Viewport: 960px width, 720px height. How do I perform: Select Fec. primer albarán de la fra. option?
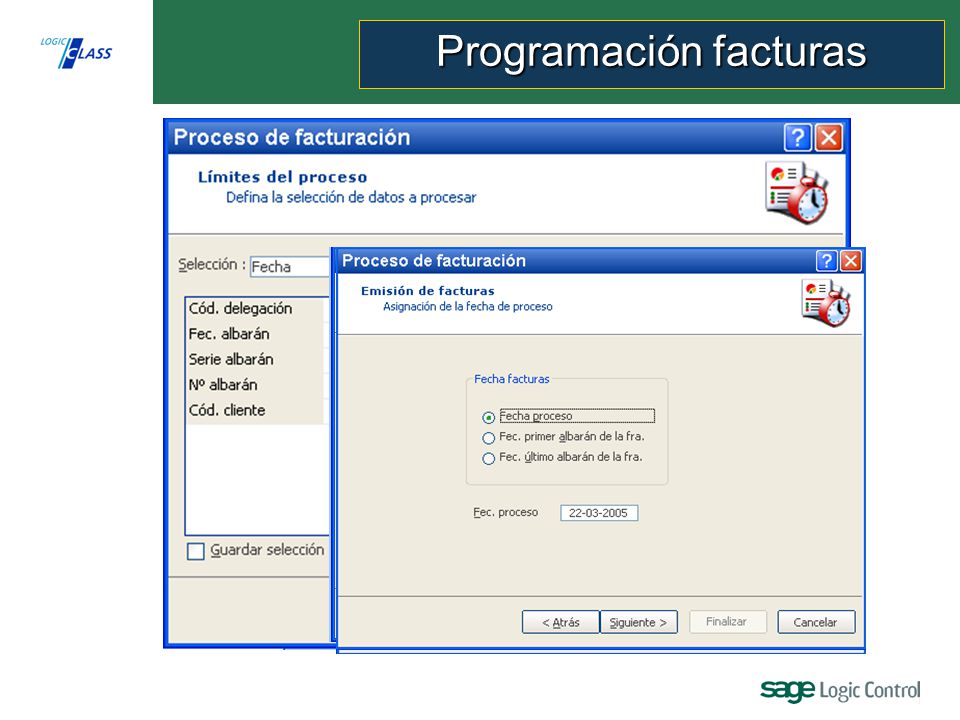(488, 438)
